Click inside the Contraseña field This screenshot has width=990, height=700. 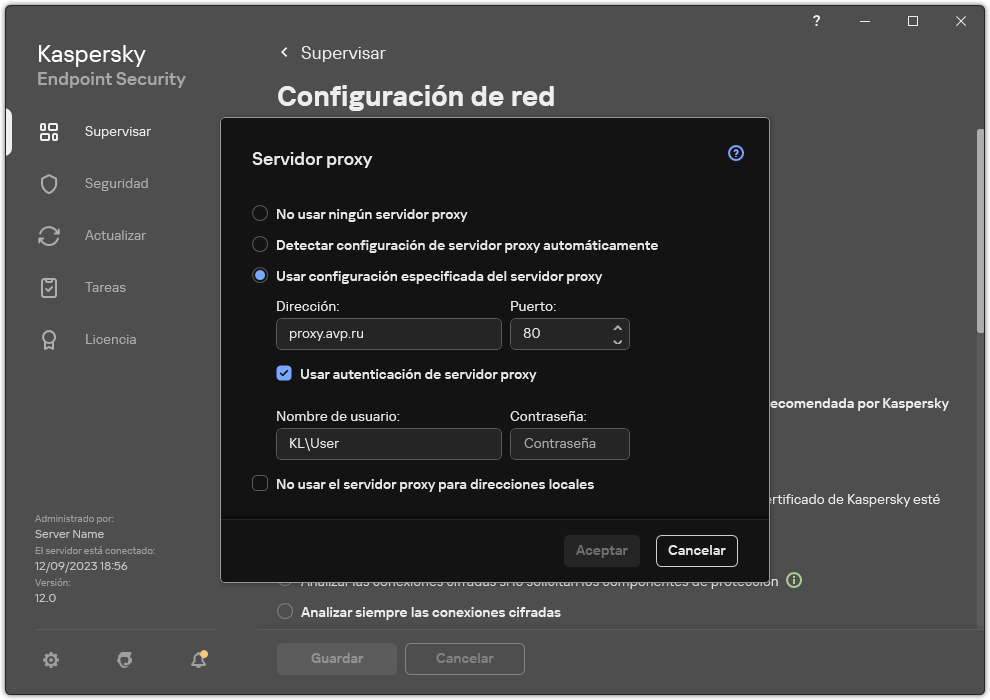coord(569,443)
